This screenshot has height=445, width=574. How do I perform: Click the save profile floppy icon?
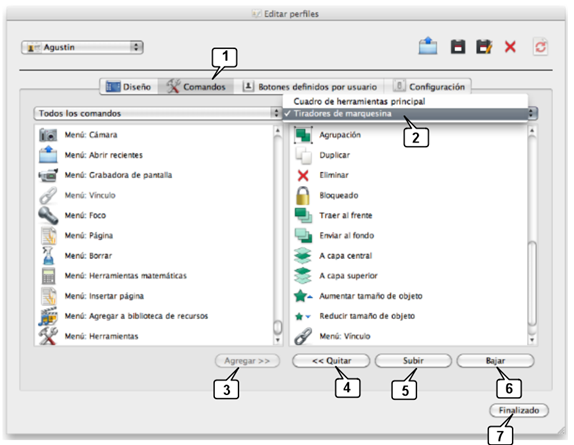(x=458, y=47)
